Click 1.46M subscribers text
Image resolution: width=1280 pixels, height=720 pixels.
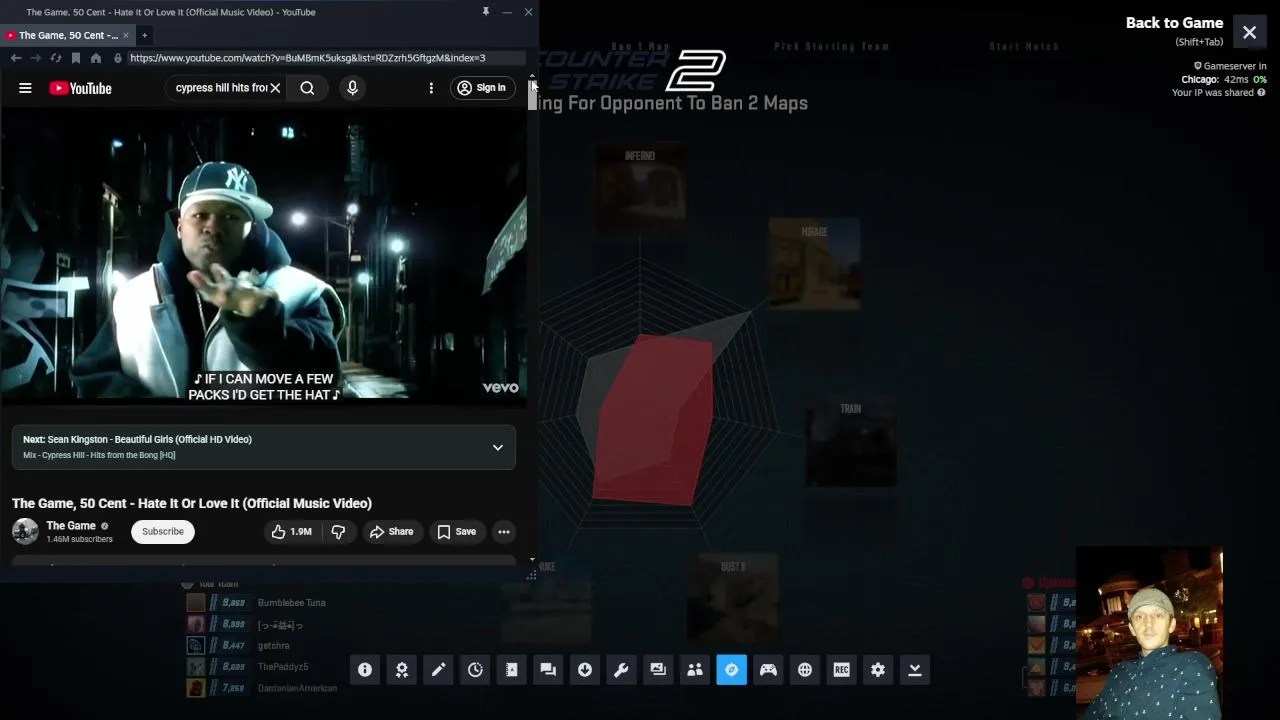click(79, 539)
